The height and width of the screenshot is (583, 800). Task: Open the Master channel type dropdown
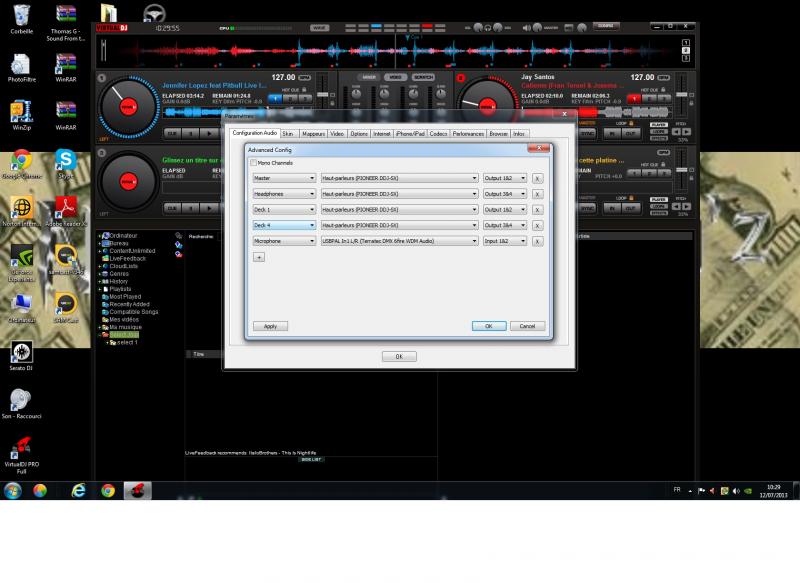pos(284,179)
